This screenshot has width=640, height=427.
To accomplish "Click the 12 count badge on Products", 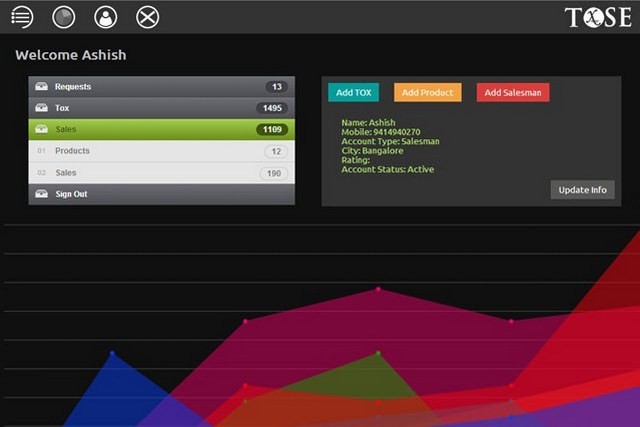I will pyautogui.click(x=276, y=151).
